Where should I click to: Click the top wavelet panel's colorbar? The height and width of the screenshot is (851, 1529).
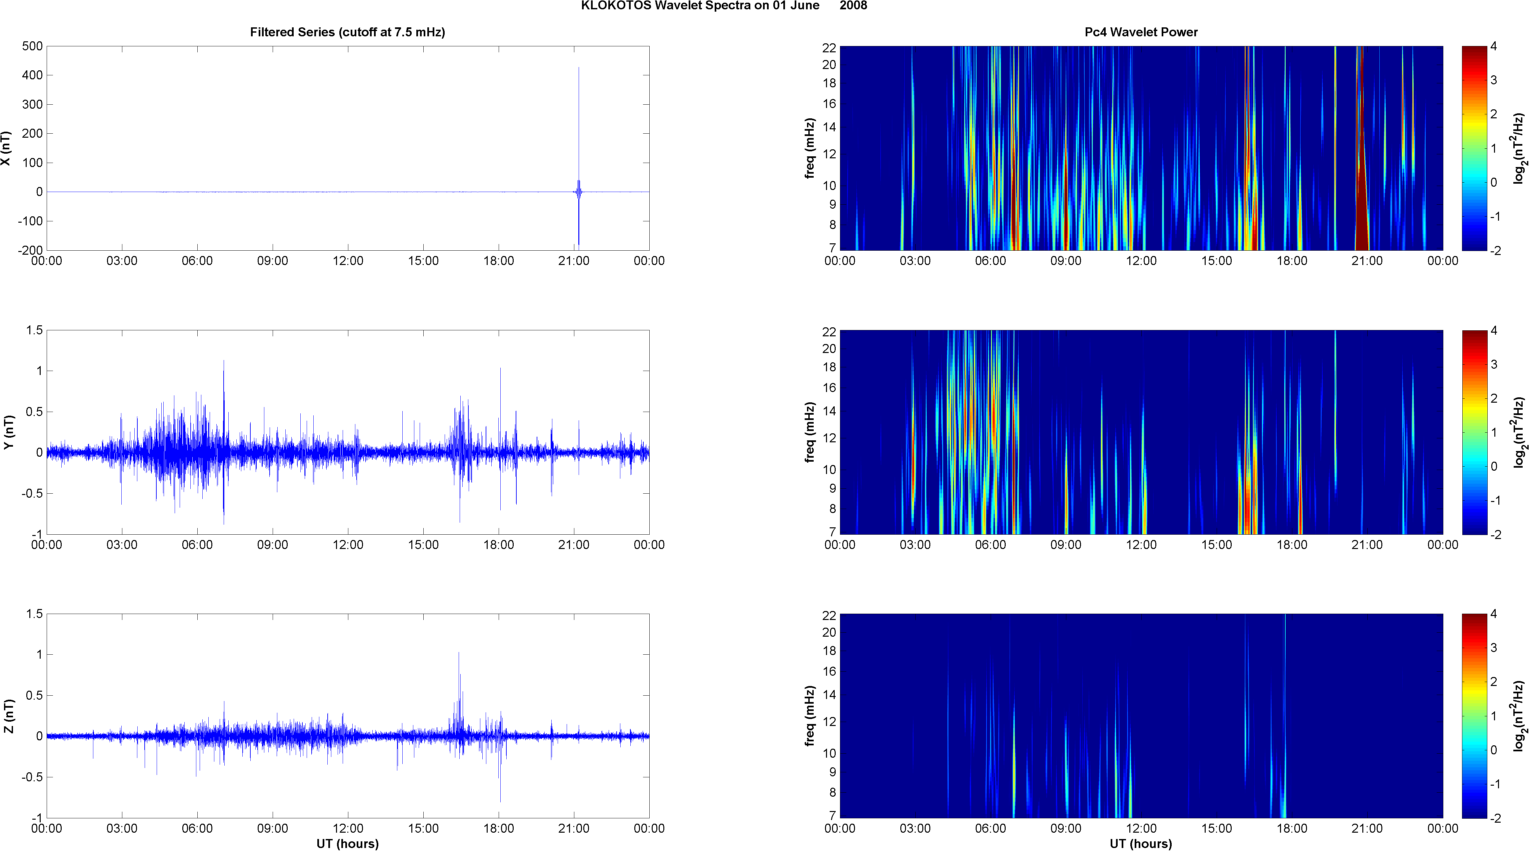[1474, 148]
